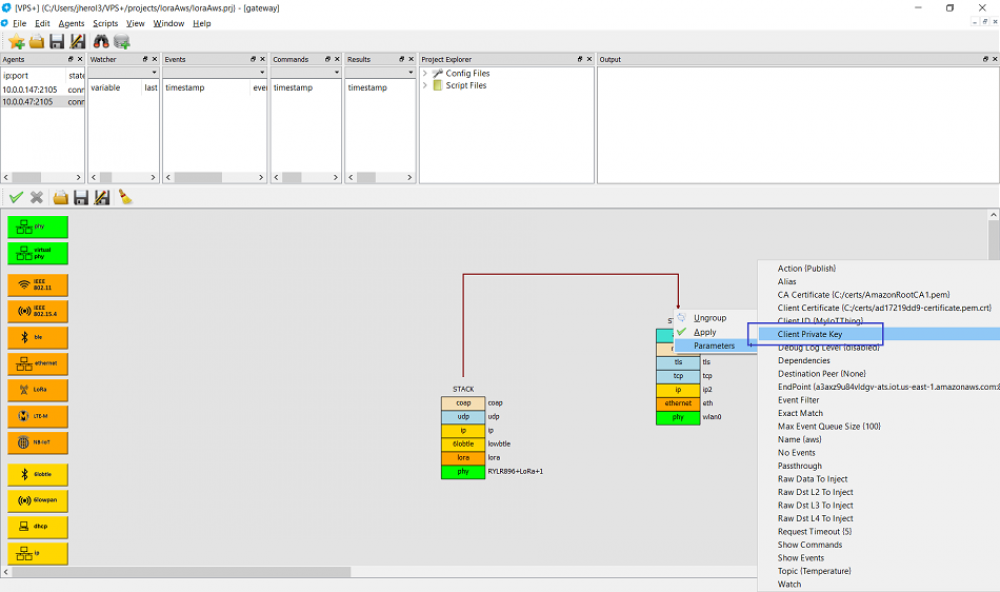Select the yellow ip palette block
The height and width of the screenshot is (592, 1000).
(38, 554)
